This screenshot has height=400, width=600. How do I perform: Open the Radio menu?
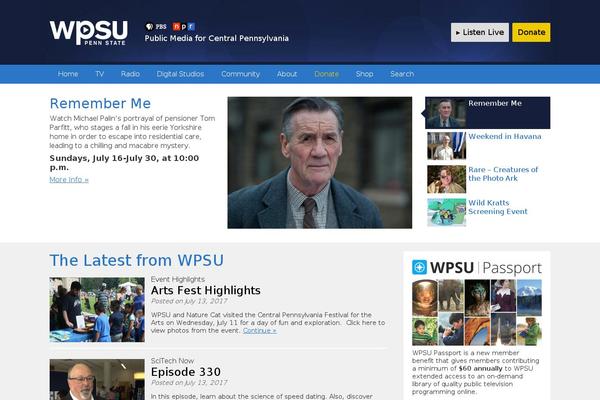[130, 74]
